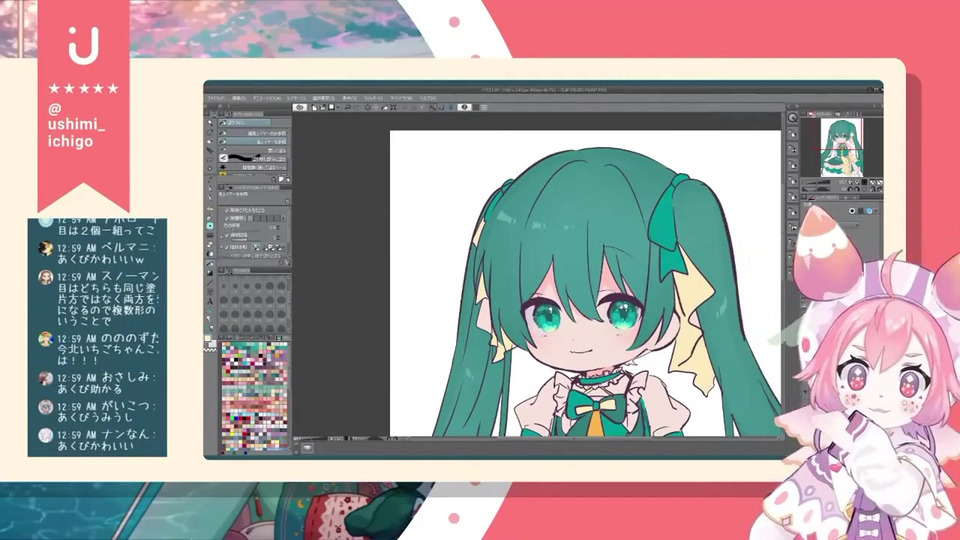Select the all-layers reference icon in Tool Property
Image resolution: width=960 pixels, height=540 pixels.
[256, 247]
